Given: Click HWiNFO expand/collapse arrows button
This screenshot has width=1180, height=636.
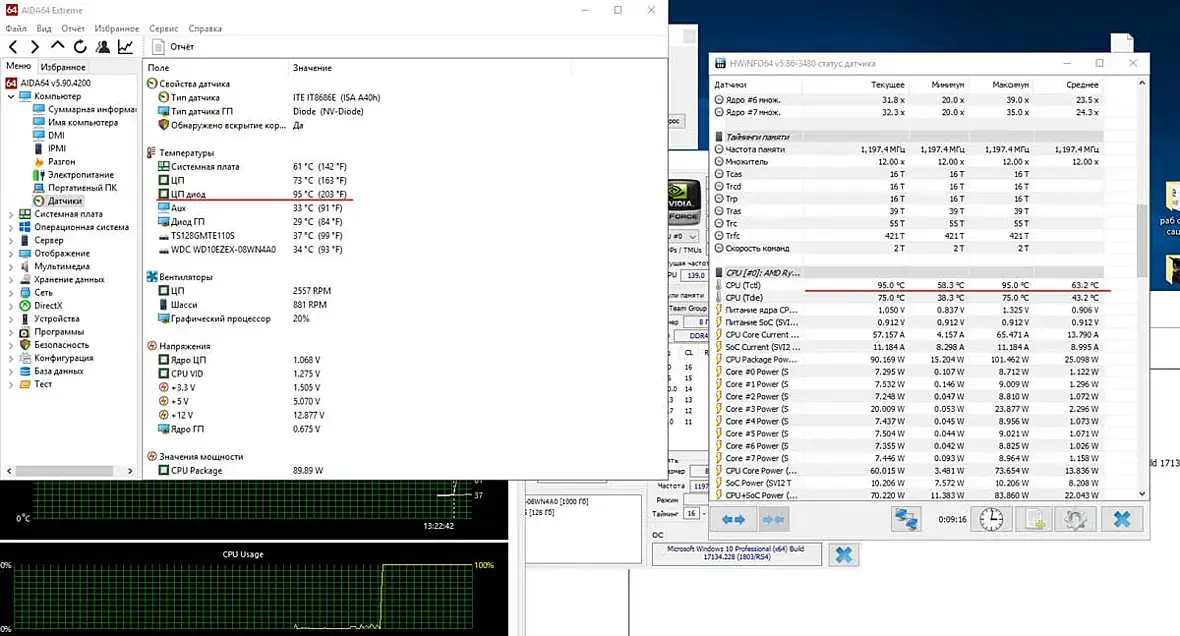Looking at the screenshot, I should click(733, 519).
